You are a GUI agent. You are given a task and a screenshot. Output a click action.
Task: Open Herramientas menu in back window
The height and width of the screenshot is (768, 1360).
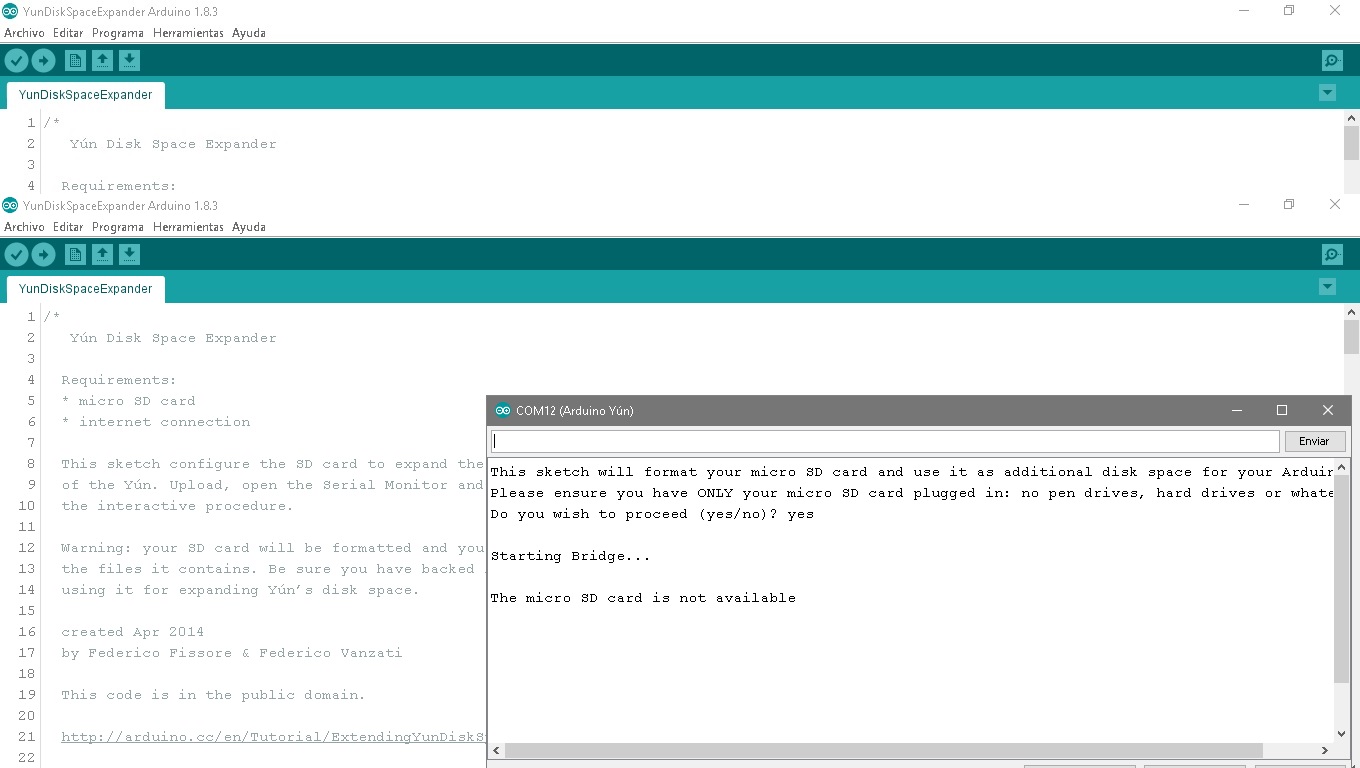pos(188,33)
